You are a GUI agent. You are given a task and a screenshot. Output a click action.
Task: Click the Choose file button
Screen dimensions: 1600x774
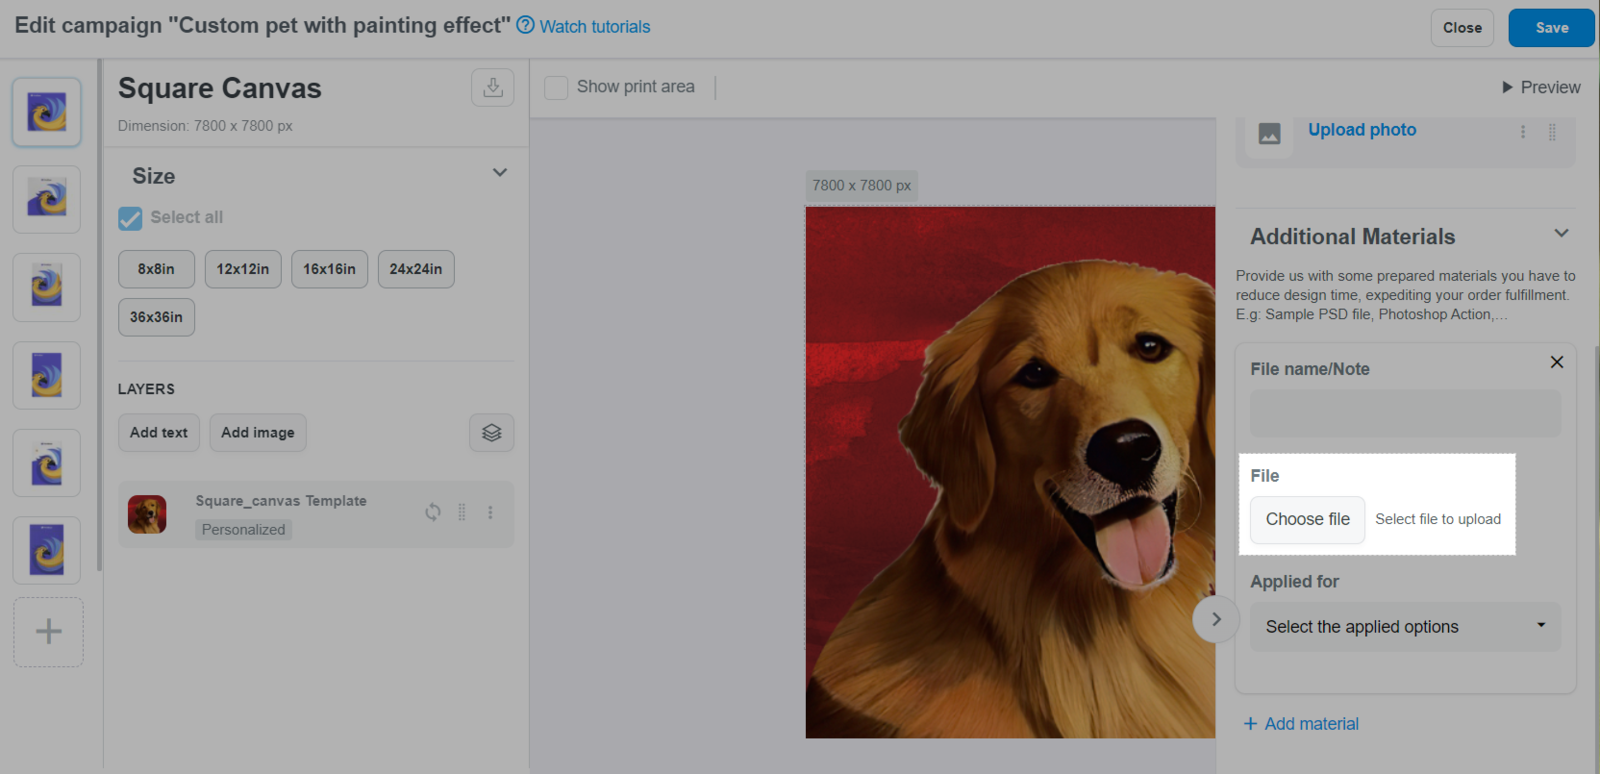[1307, 520]
